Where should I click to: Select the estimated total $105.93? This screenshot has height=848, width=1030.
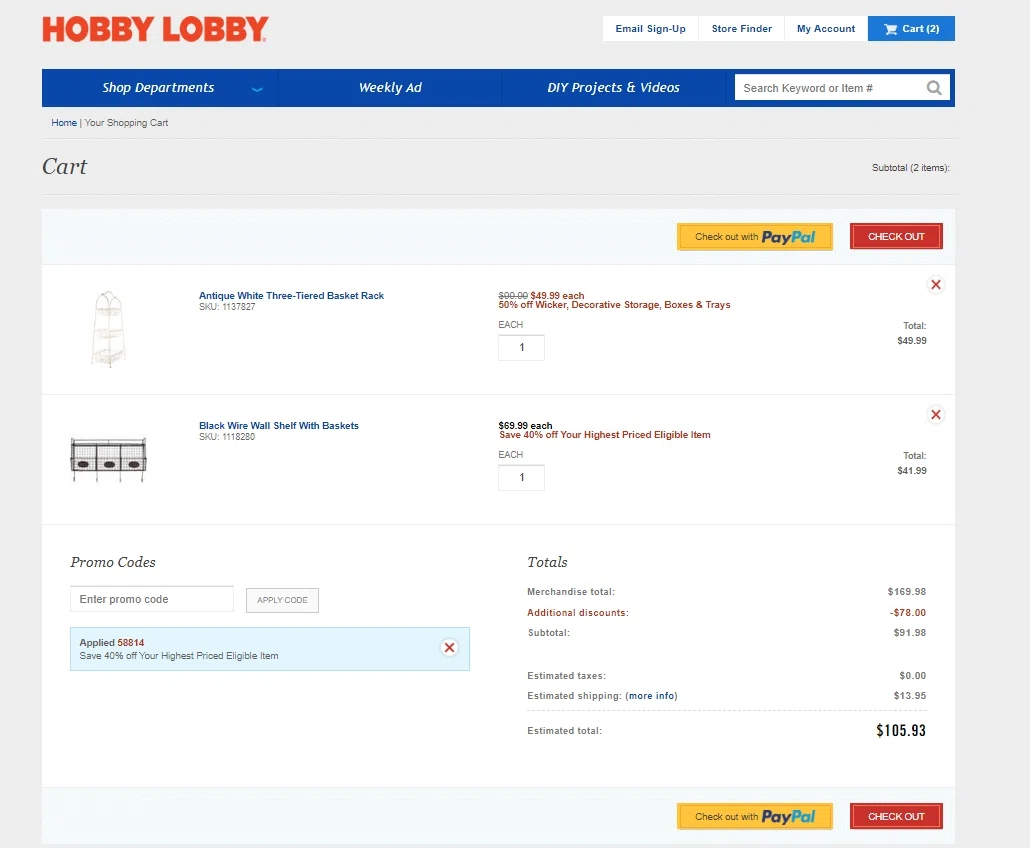(901, 730)
